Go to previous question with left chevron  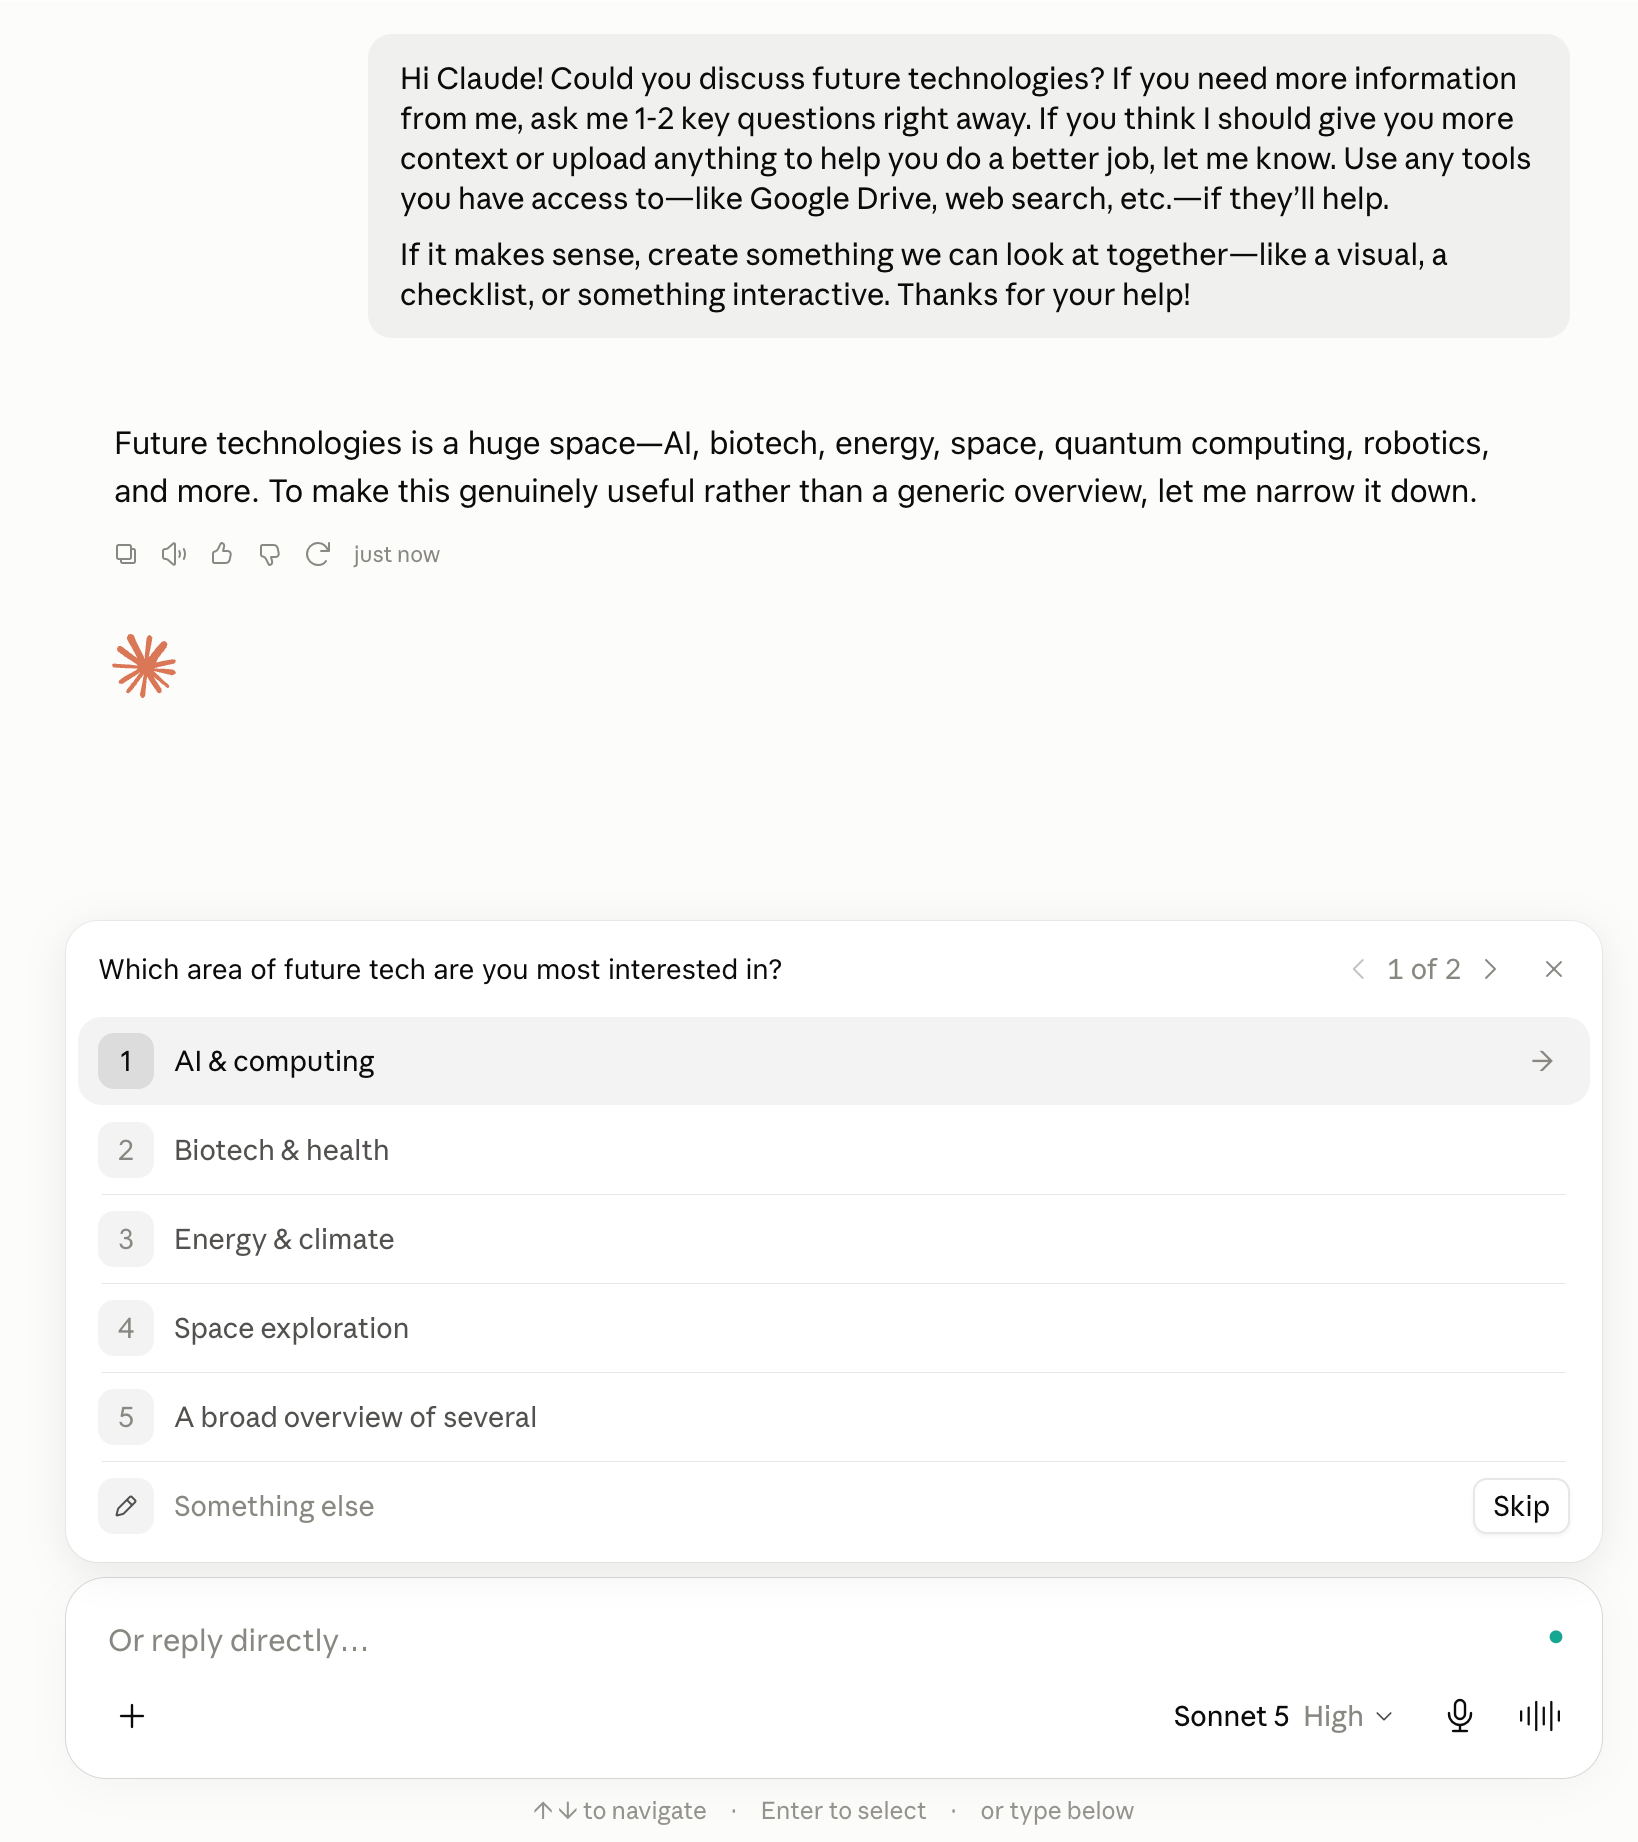[x=1358, y=969]
